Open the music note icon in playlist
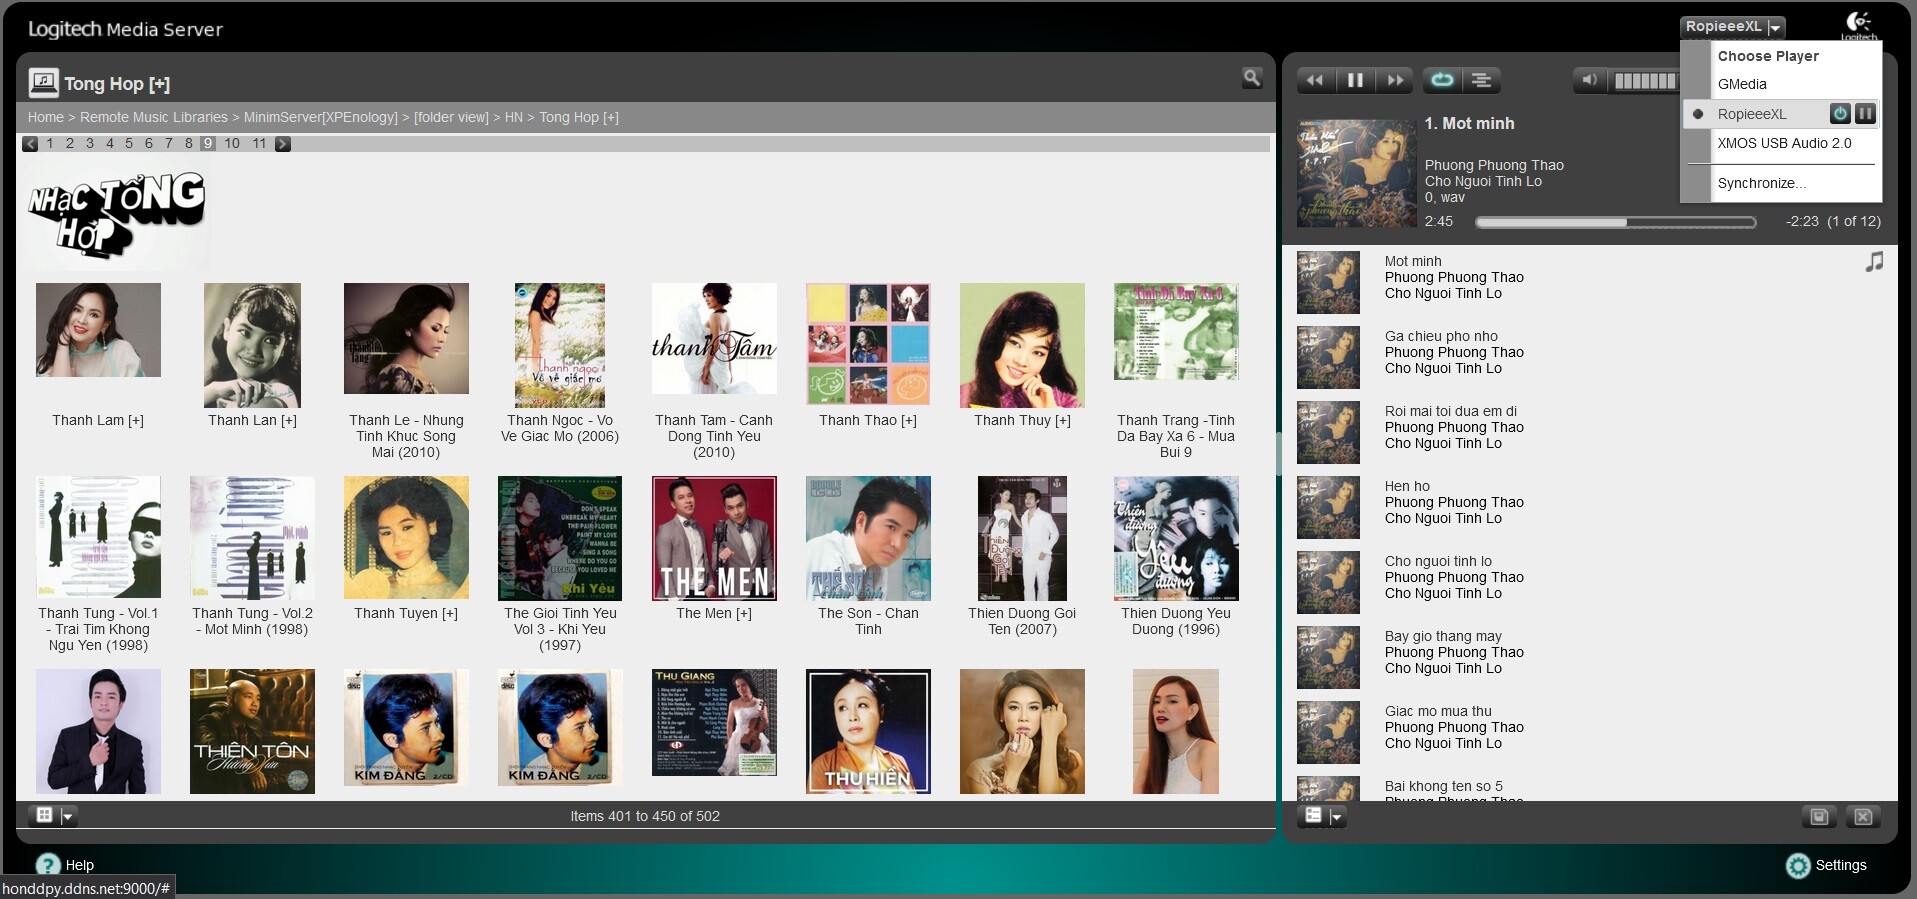The image size is (1917, 899). [1874, 262]
